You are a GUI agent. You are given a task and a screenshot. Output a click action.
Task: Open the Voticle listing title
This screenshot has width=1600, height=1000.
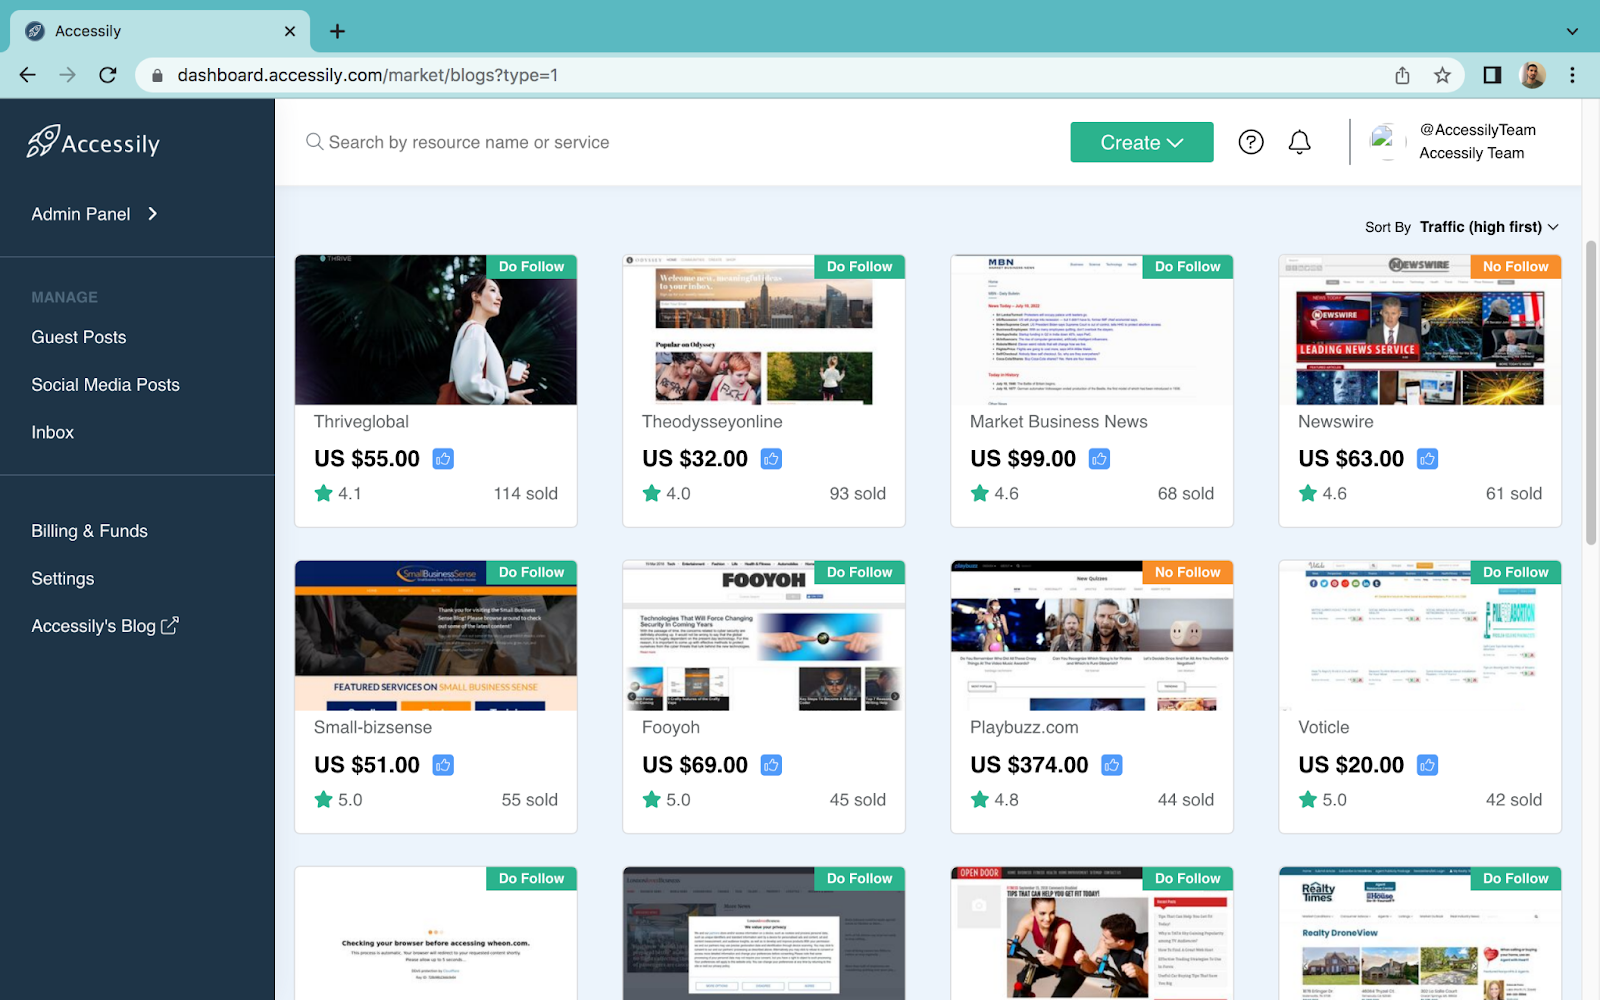[x=1323, y=728]
